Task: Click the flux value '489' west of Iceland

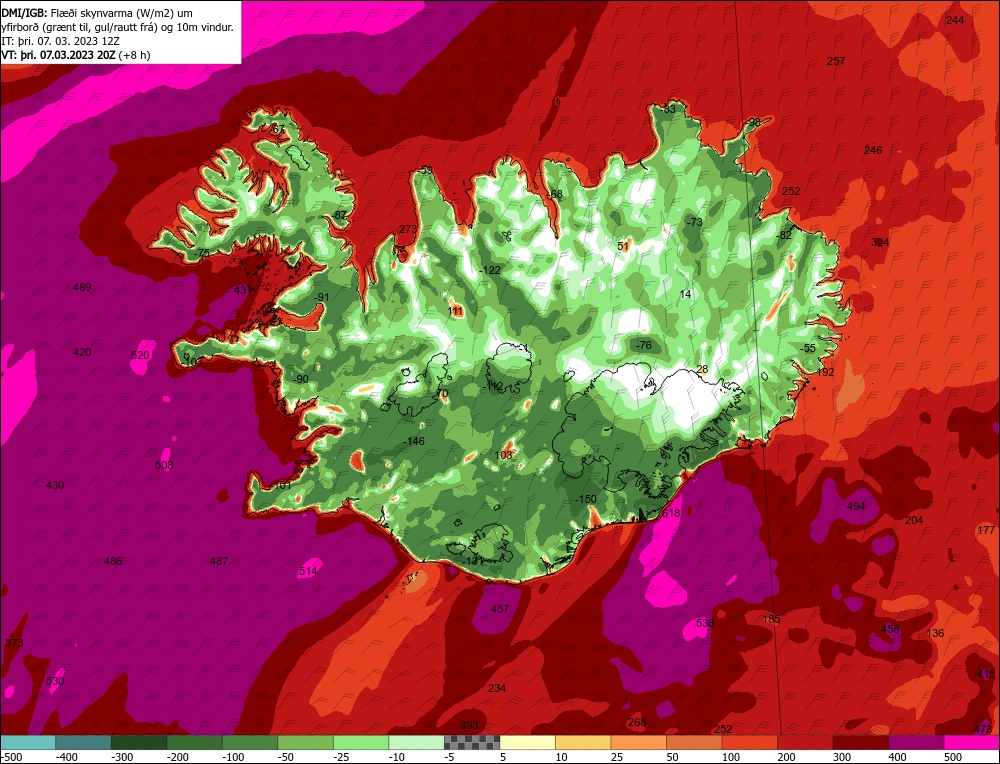Action: pos(82,288)
